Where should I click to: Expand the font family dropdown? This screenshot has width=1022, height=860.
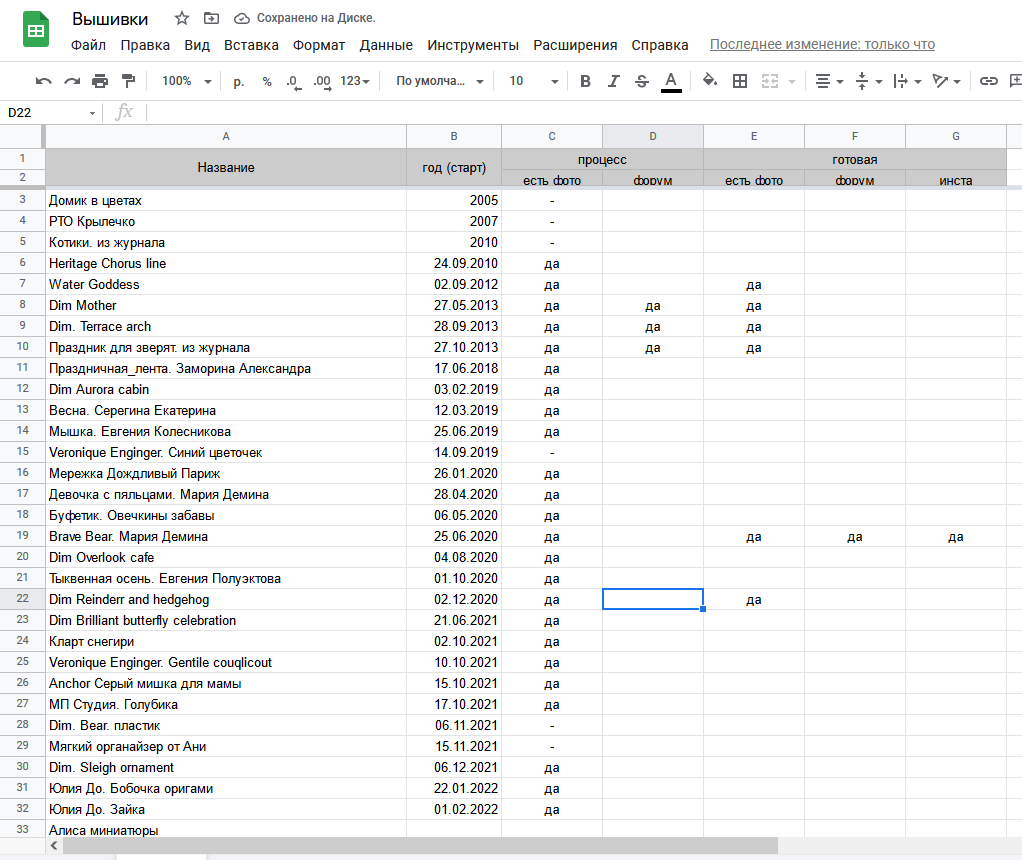tap(439, 81)
